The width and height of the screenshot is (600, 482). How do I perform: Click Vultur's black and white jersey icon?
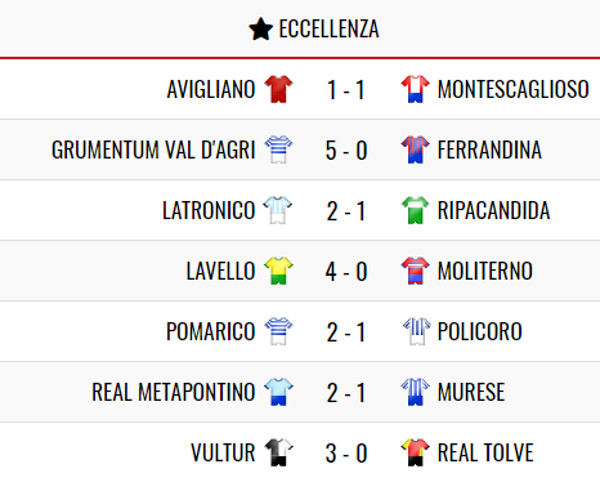pos(278,453)
